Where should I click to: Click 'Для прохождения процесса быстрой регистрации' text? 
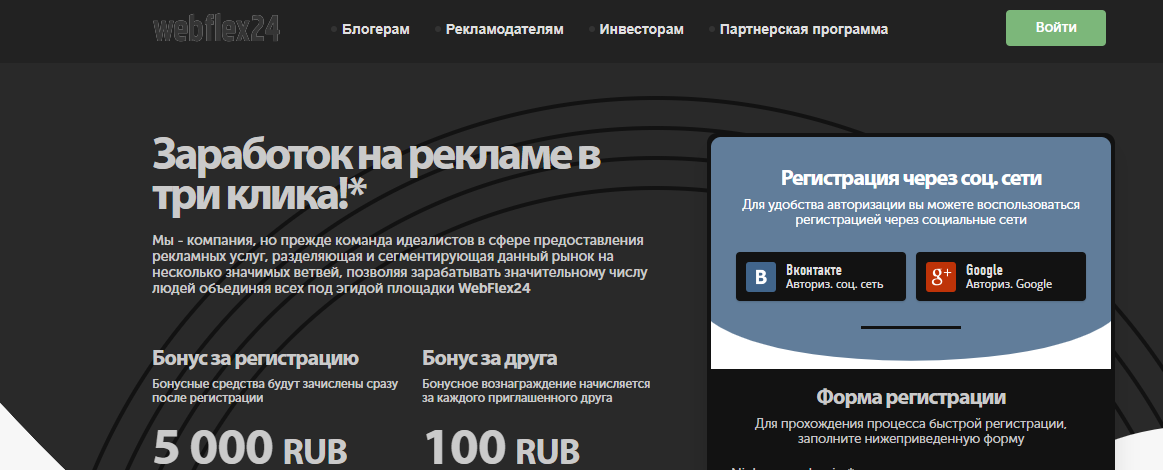tap(911, 431)
